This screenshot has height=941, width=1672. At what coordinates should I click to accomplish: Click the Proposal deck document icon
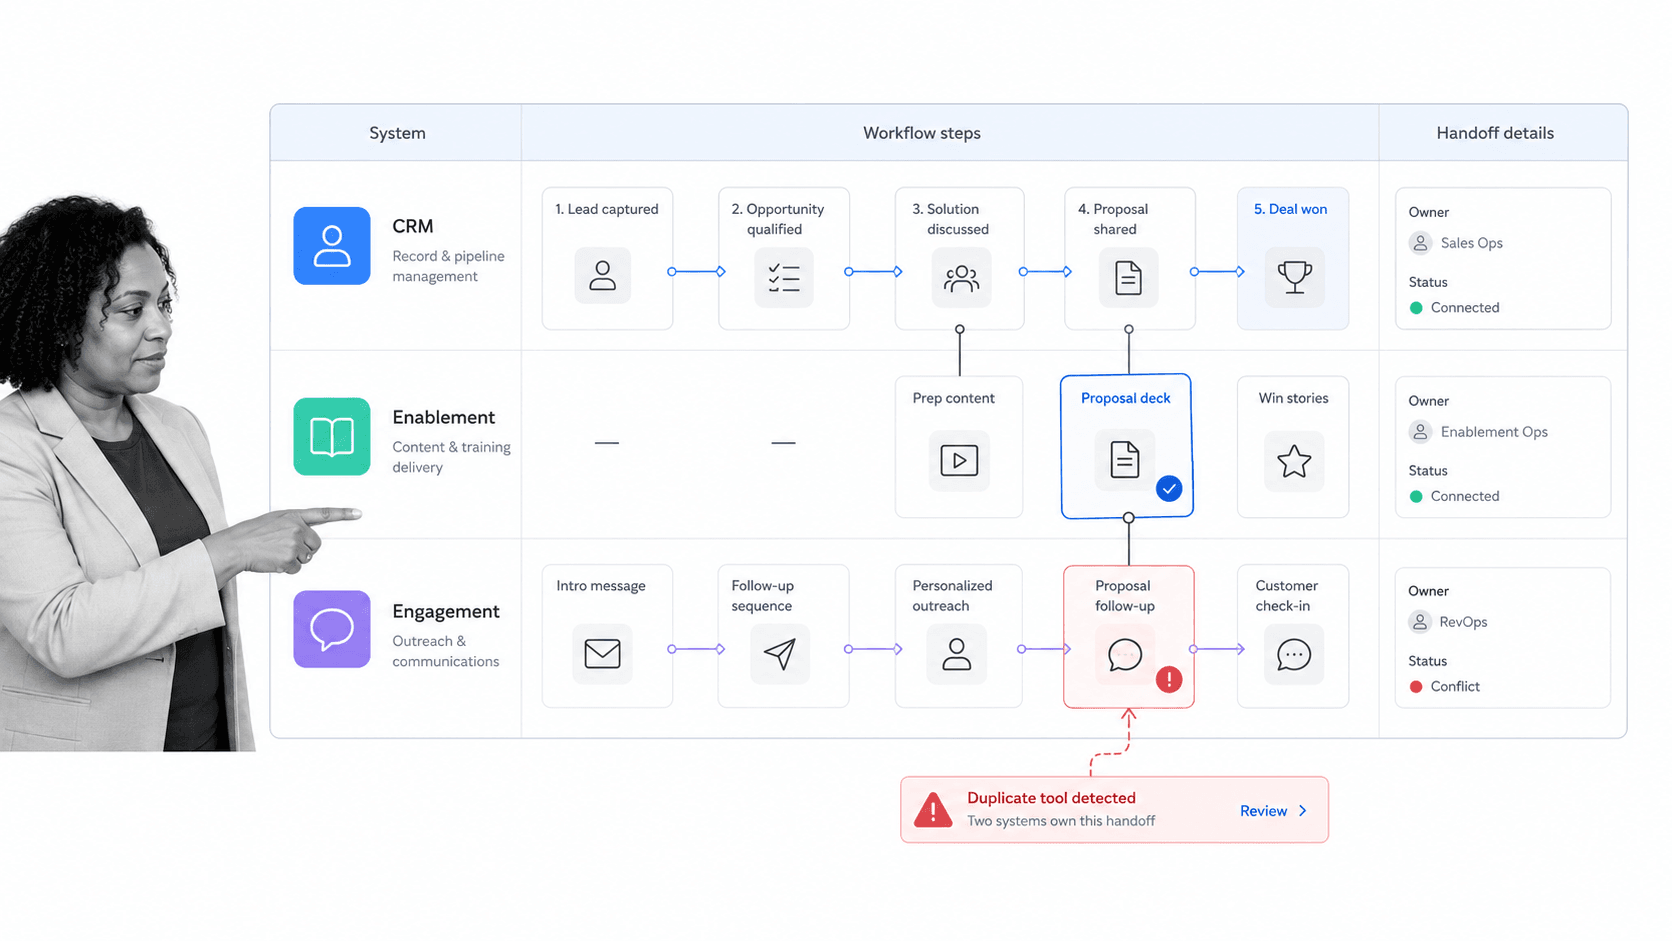point(1125,460)
